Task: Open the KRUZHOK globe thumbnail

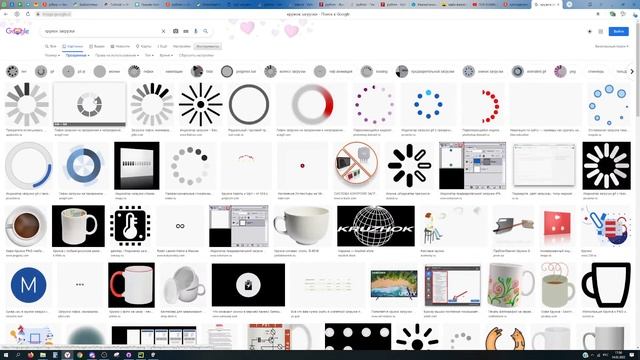Action: [x=376, y=226]
